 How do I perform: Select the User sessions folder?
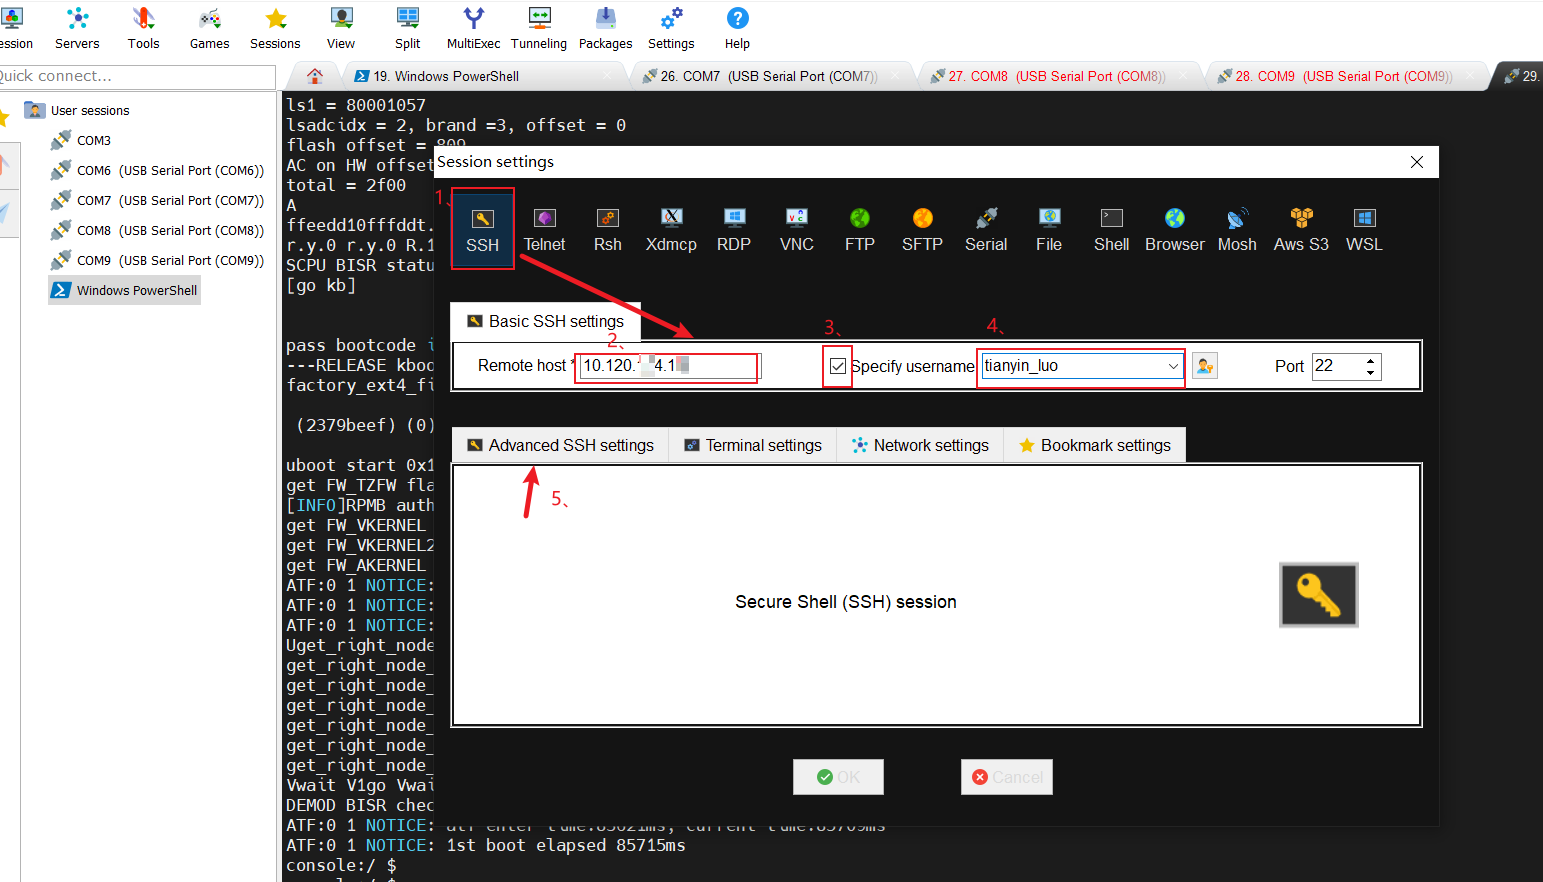tap(78, 110)
